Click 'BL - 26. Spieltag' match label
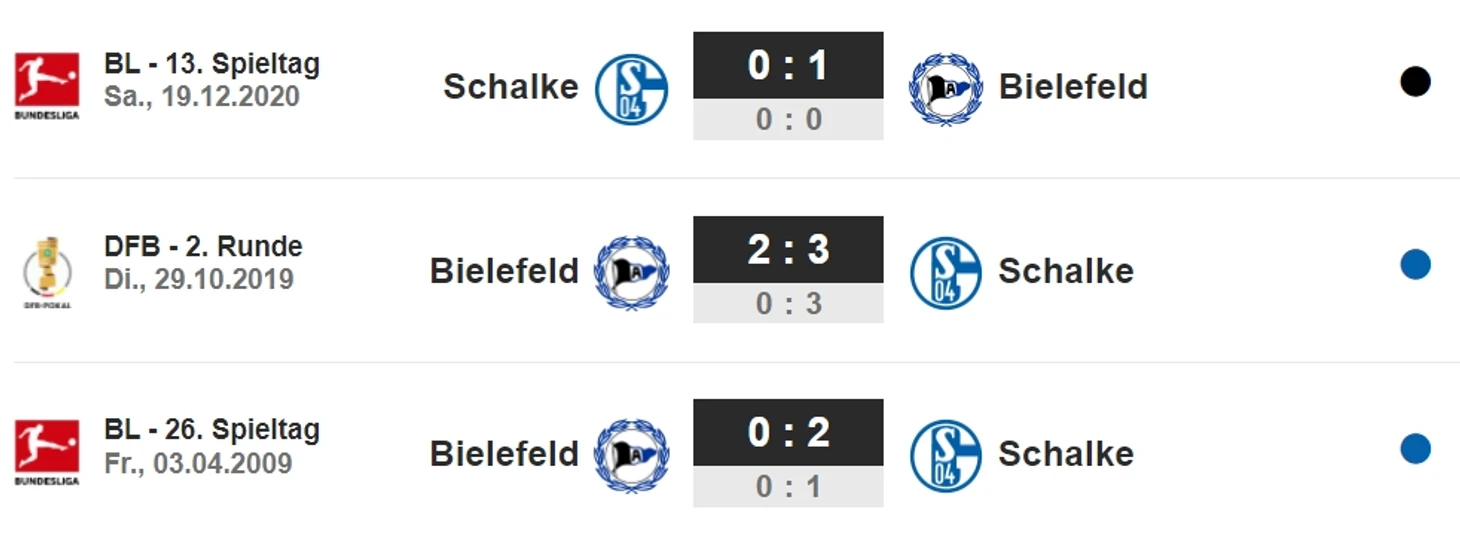 click(x=212, y=430)
